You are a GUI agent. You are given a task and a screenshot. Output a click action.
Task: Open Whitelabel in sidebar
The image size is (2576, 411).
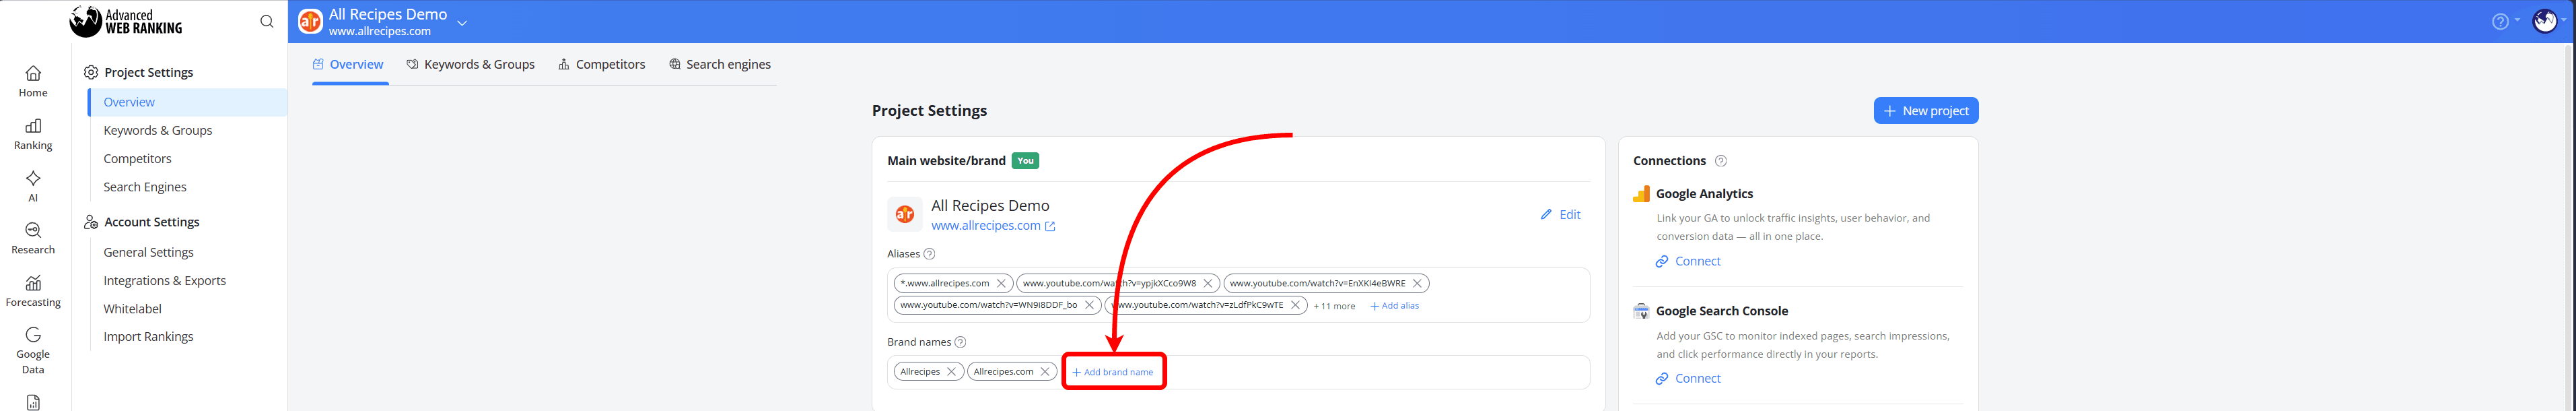132,309
